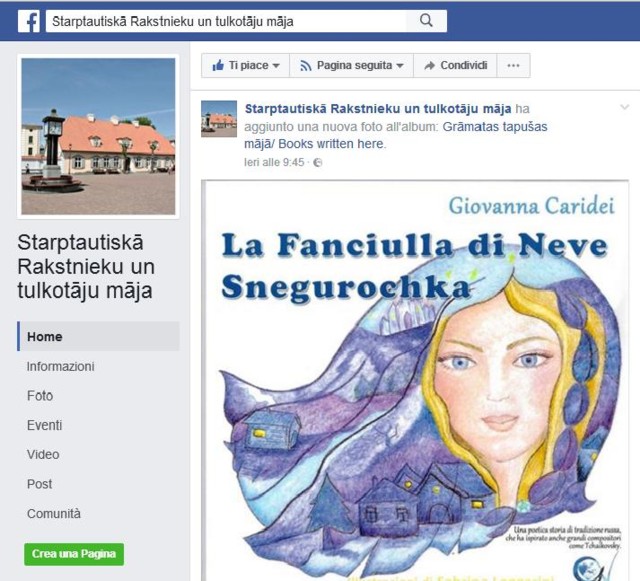The image size is (640, 581).
Task: Click the share arrow icon on Condividi
Action: pyautogui.click(x=429, y=65)
